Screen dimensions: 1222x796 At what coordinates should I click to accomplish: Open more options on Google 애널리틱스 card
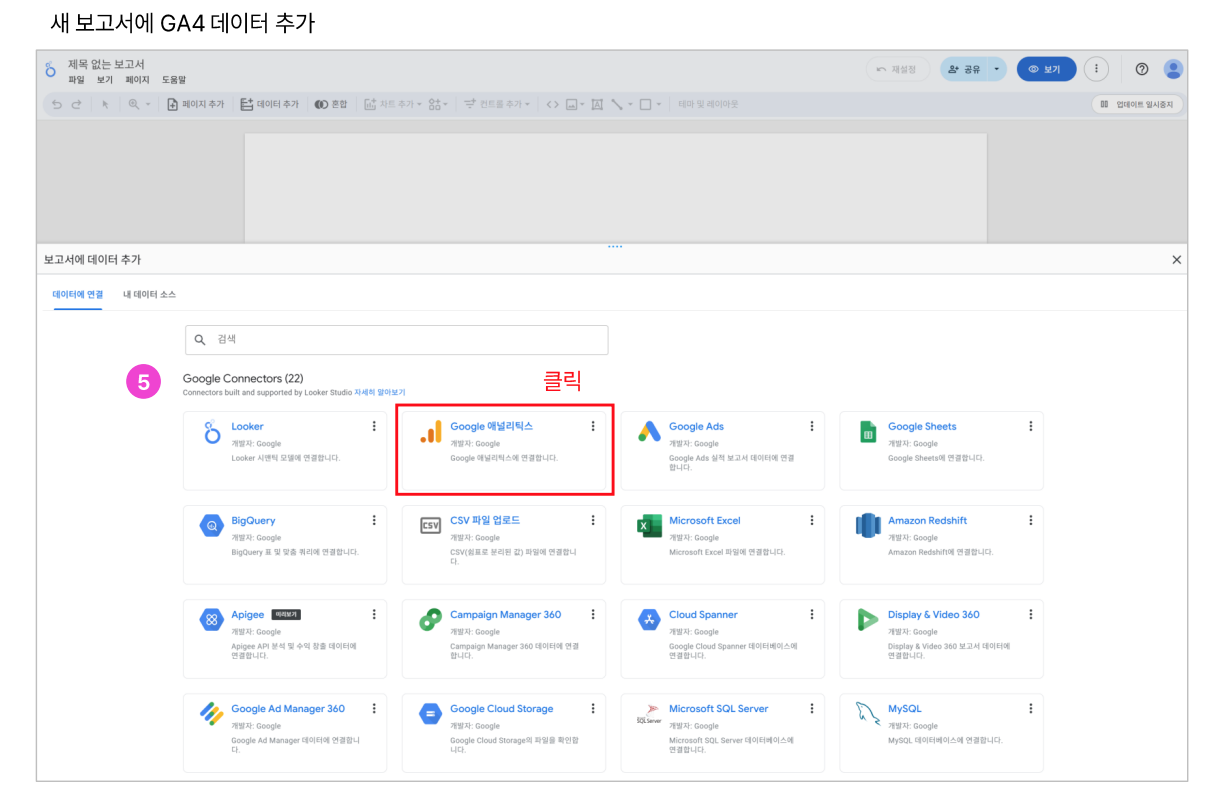tap(592, 426)
